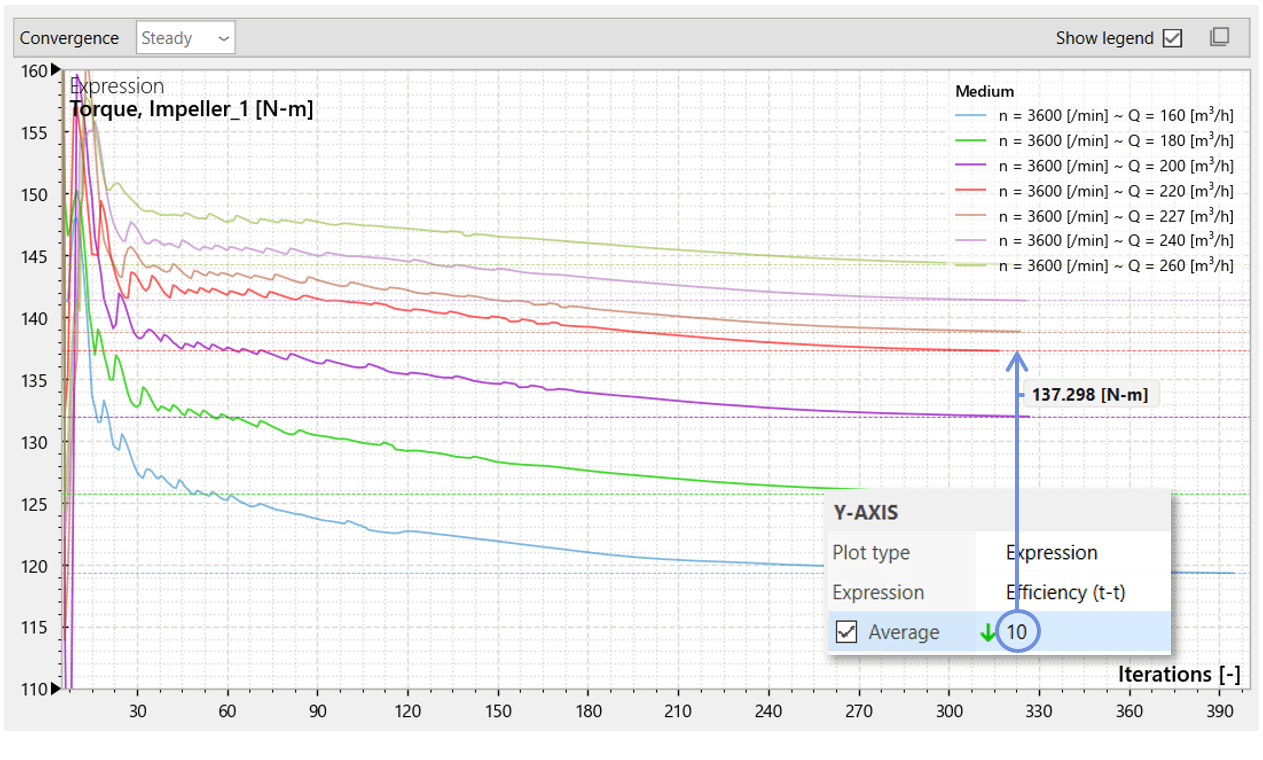The width and height of the screenshot is (1263, 760).
Task: Toggle the Average checkbox
Action: tap(847, 632)
